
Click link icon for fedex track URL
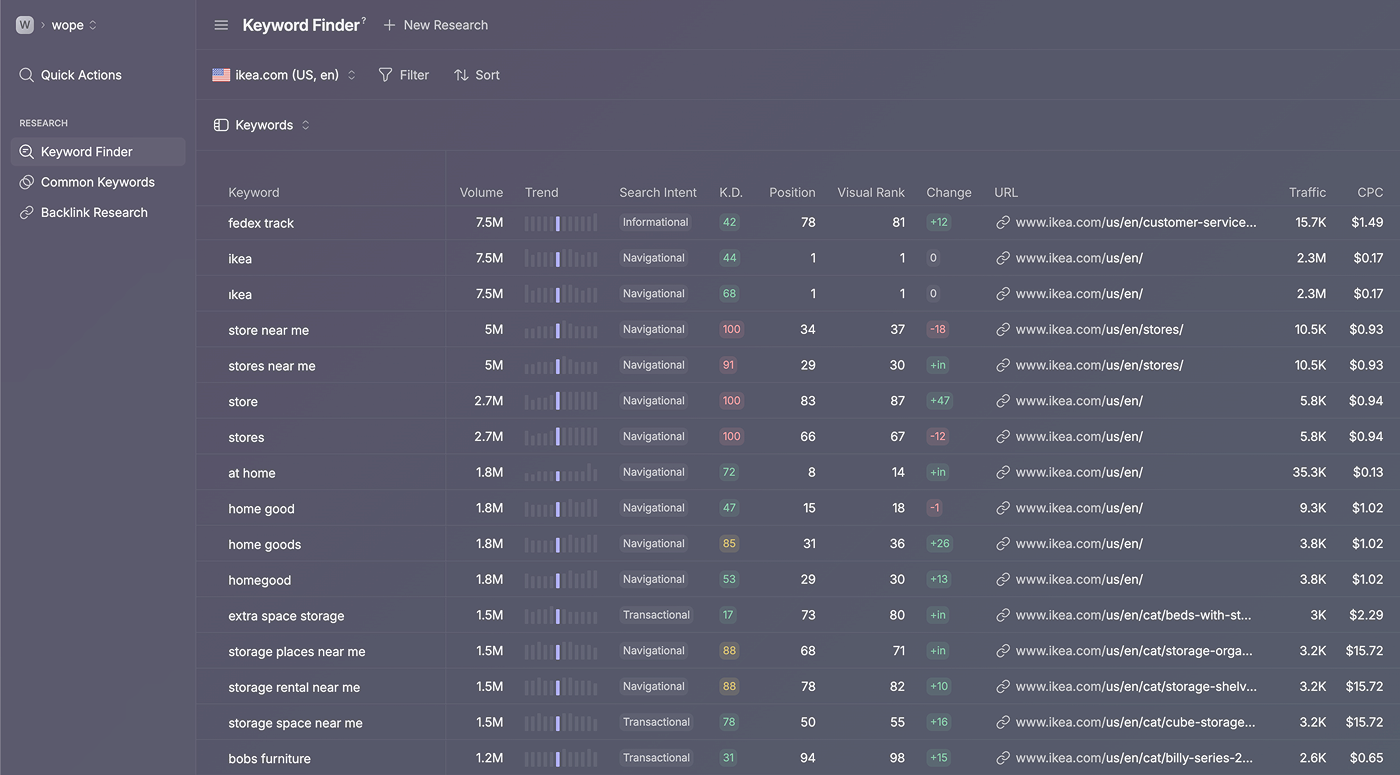pos(1003,223)
